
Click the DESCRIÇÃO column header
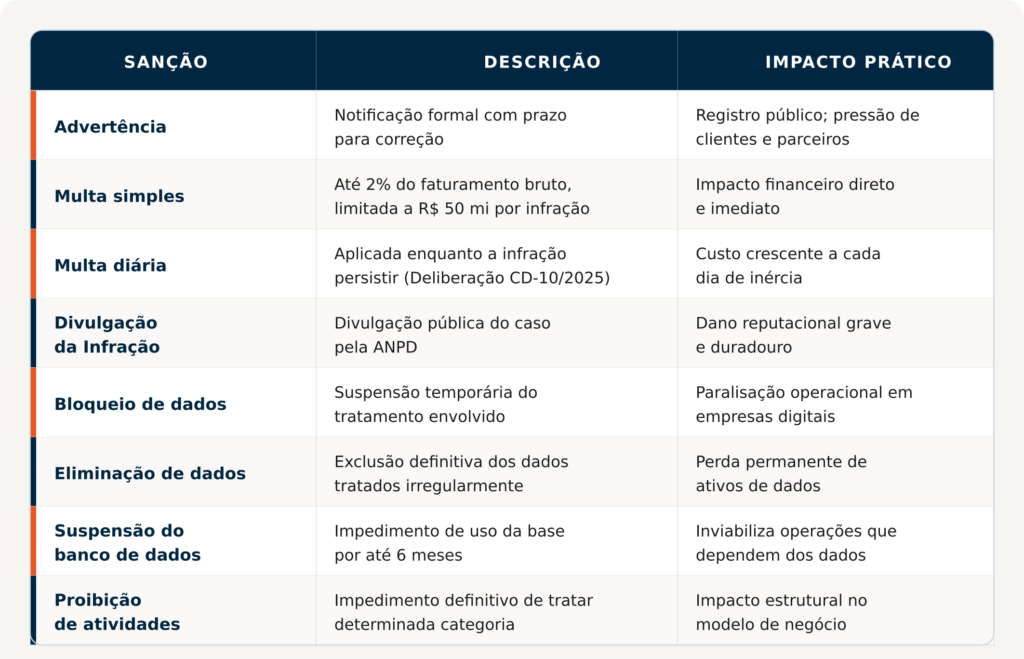(x=542, y=62)
